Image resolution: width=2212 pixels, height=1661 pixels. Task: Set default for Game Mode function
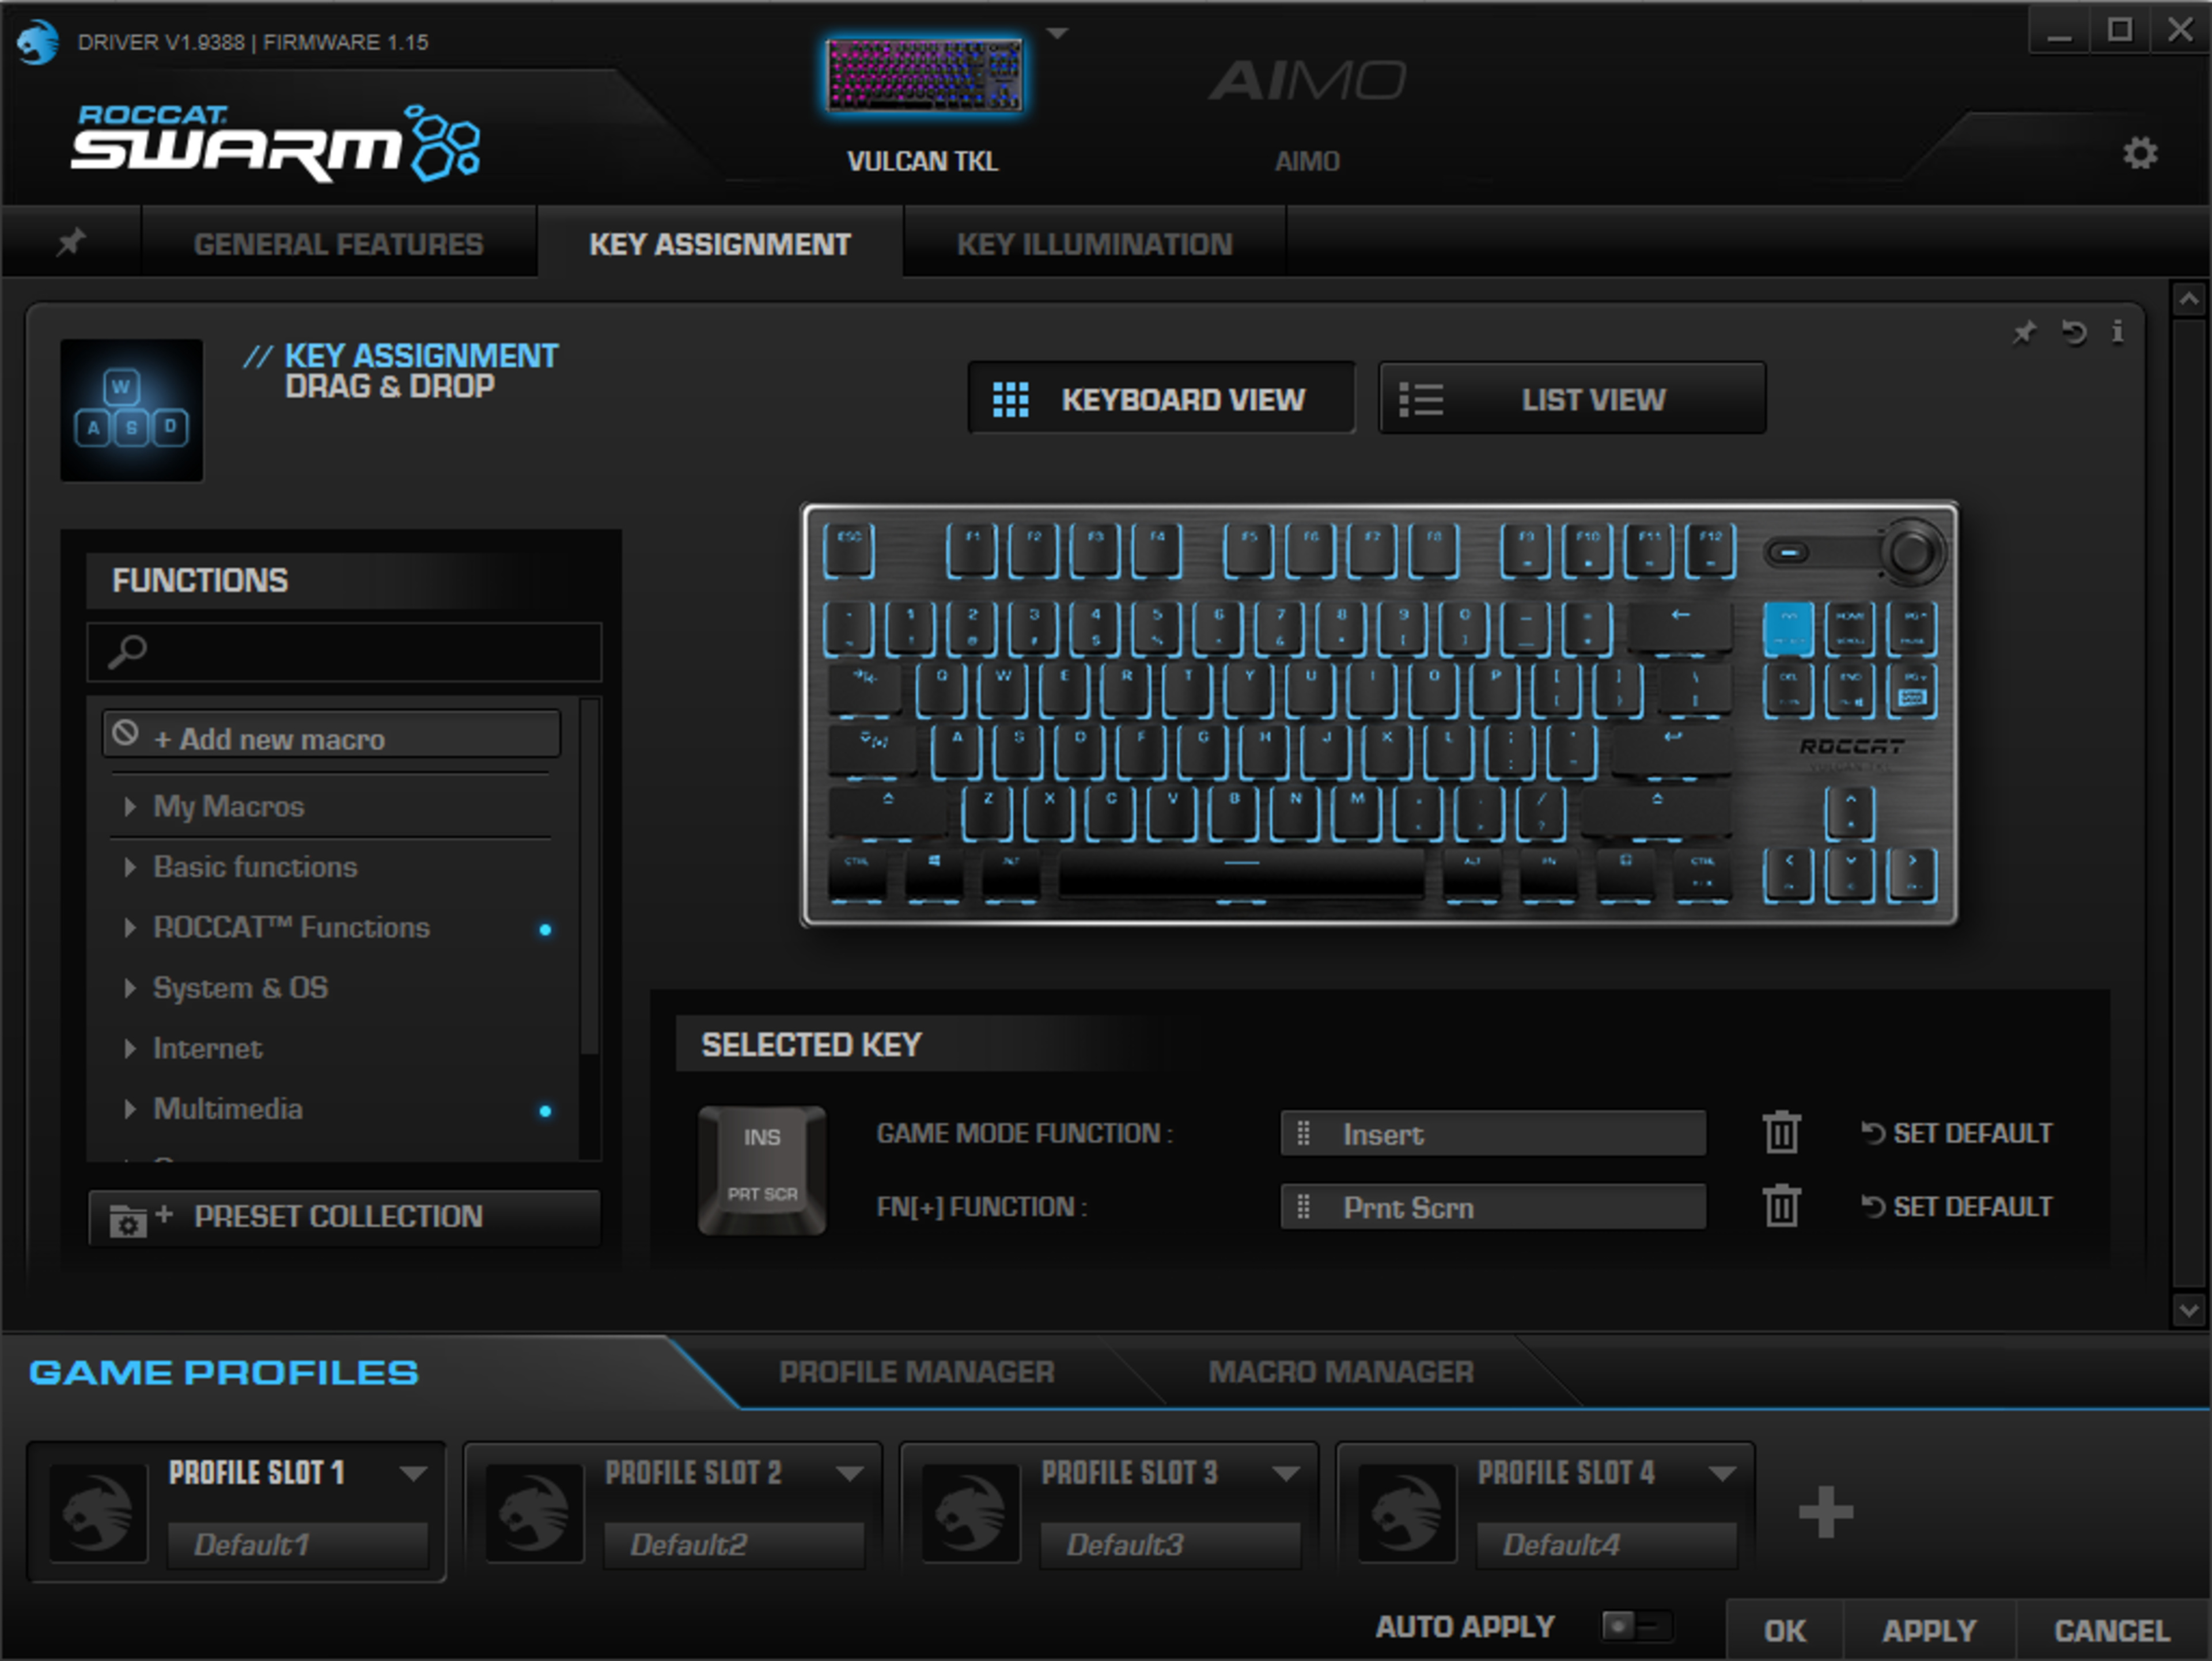[1957, 1133]
